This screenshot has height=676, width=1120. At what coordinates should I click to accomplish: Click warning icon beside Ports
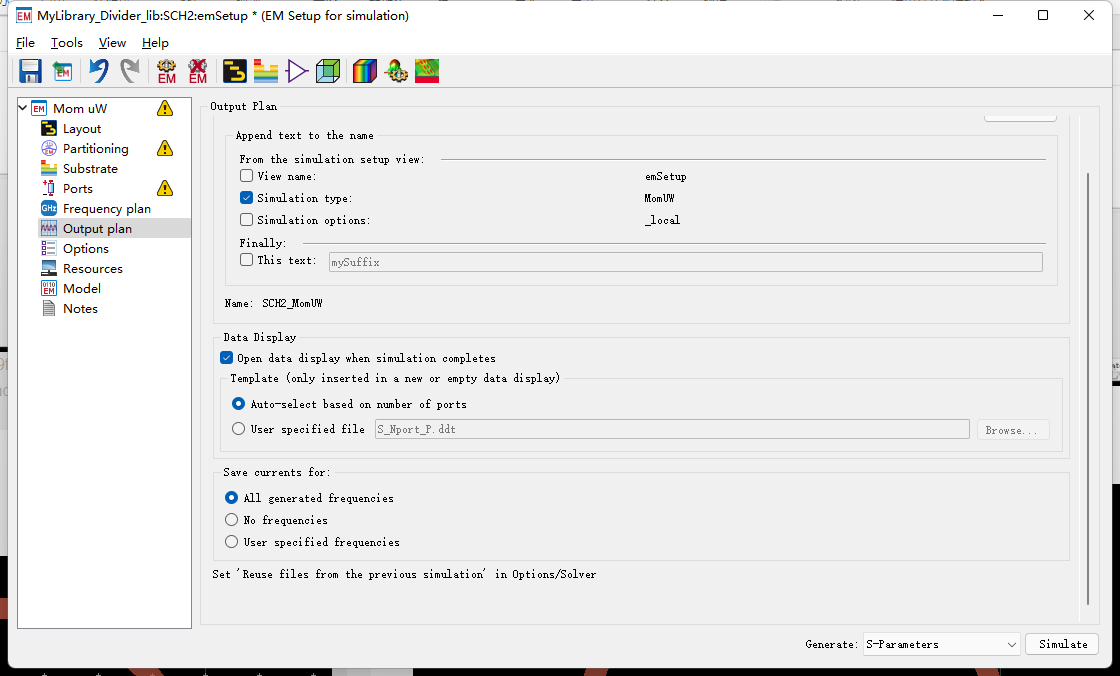[165, 188]
